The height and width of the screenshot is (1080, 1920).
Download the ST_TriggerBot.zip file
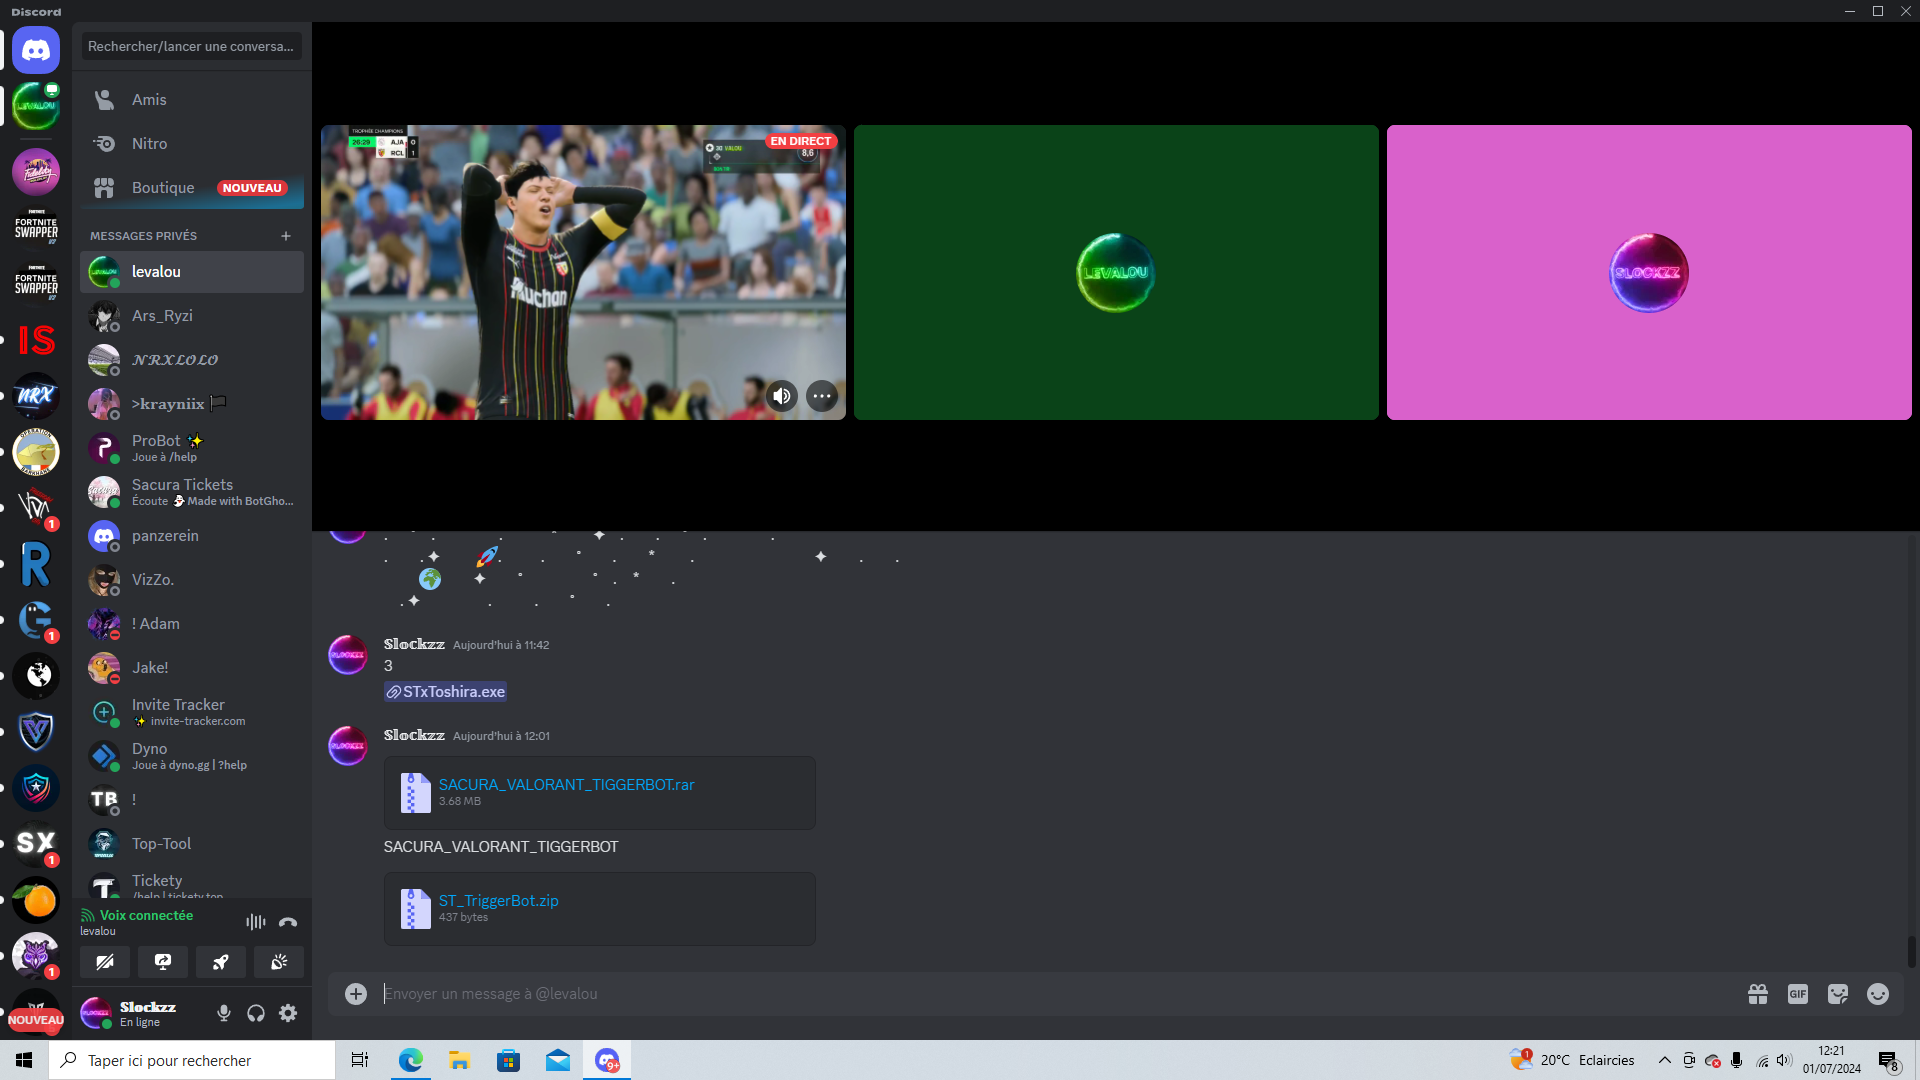pos(498,901)
